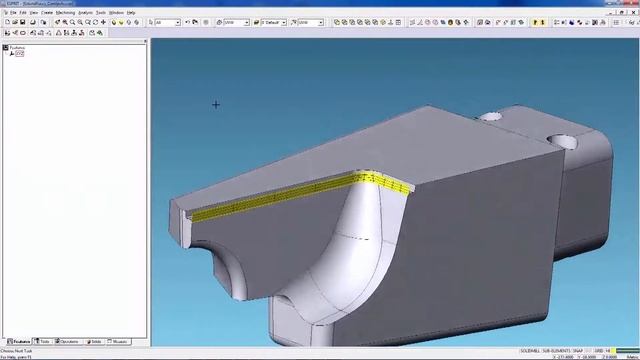This screenshot has height=360, width=640.
Task: Toggle the first yellow-highlighted toolbar button
Action: (535, 22)
